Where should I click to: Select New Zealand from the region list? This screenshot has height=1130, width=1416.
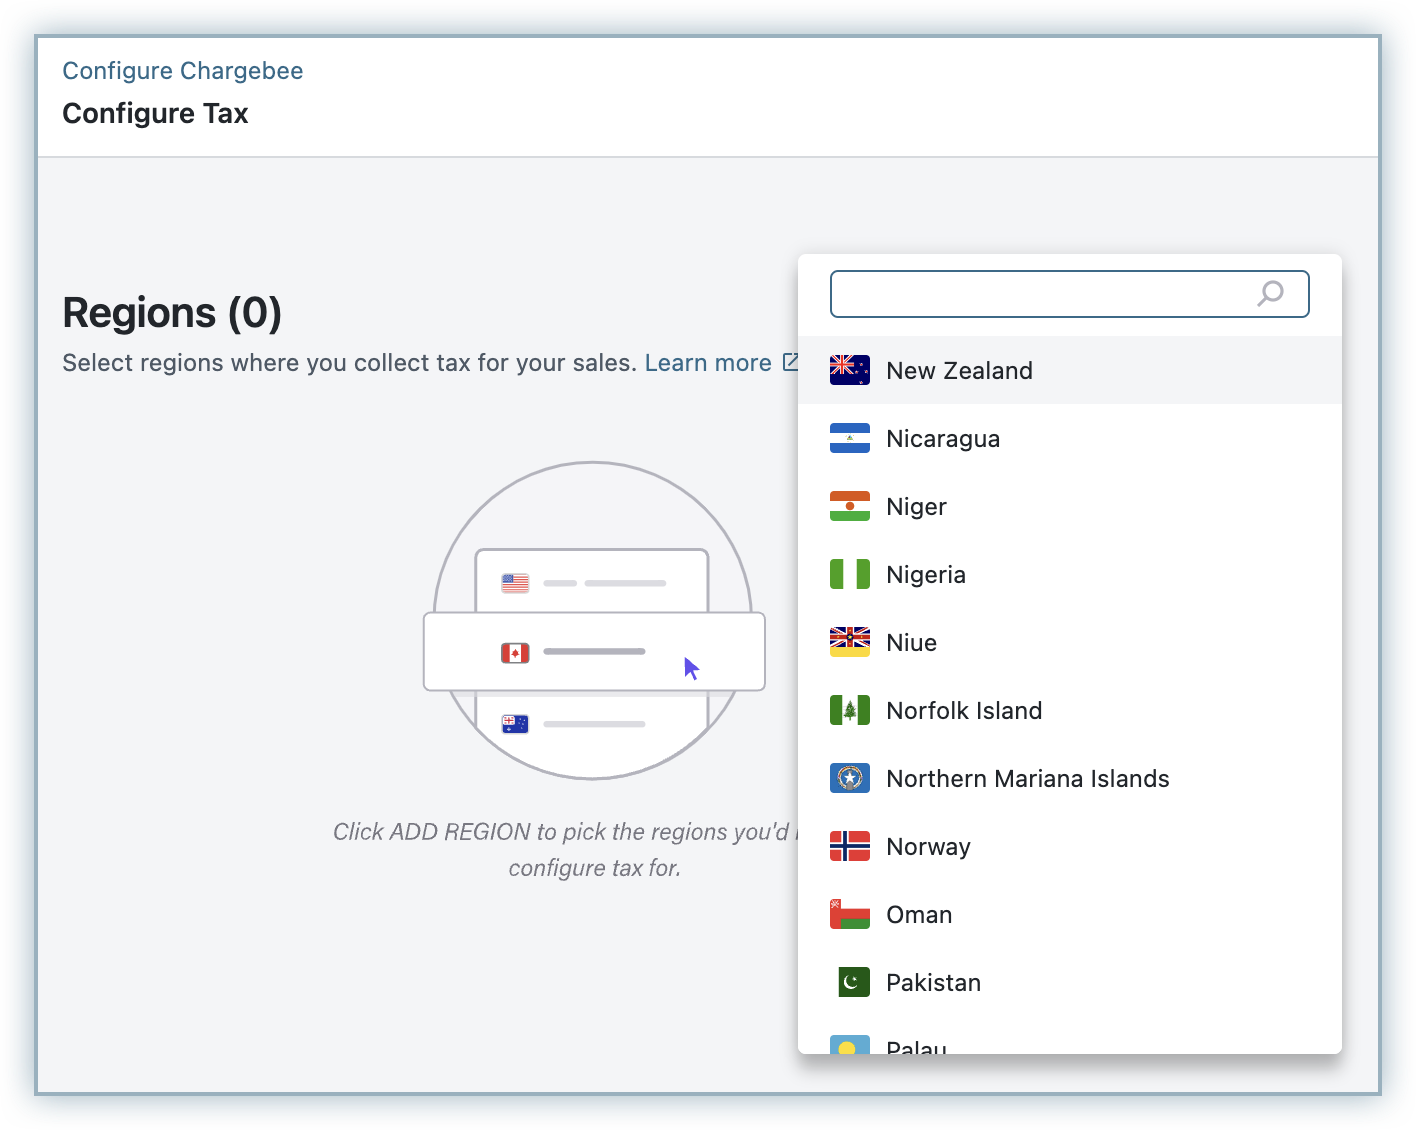(x=959, y=371)
